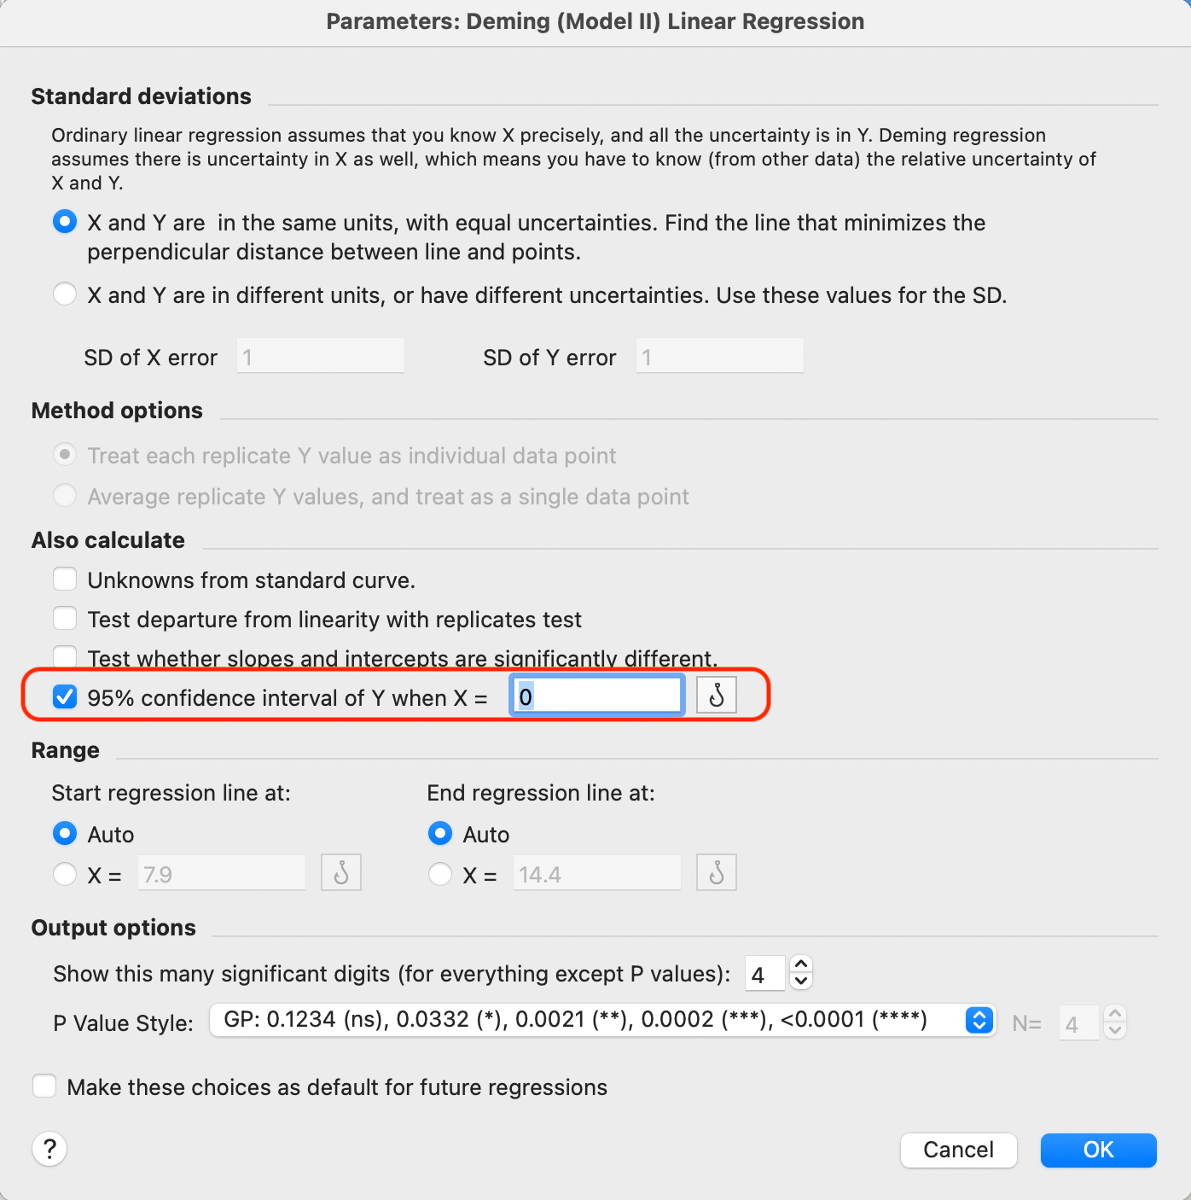Tick Make these choices as default checkbox

coord(45,1087)
